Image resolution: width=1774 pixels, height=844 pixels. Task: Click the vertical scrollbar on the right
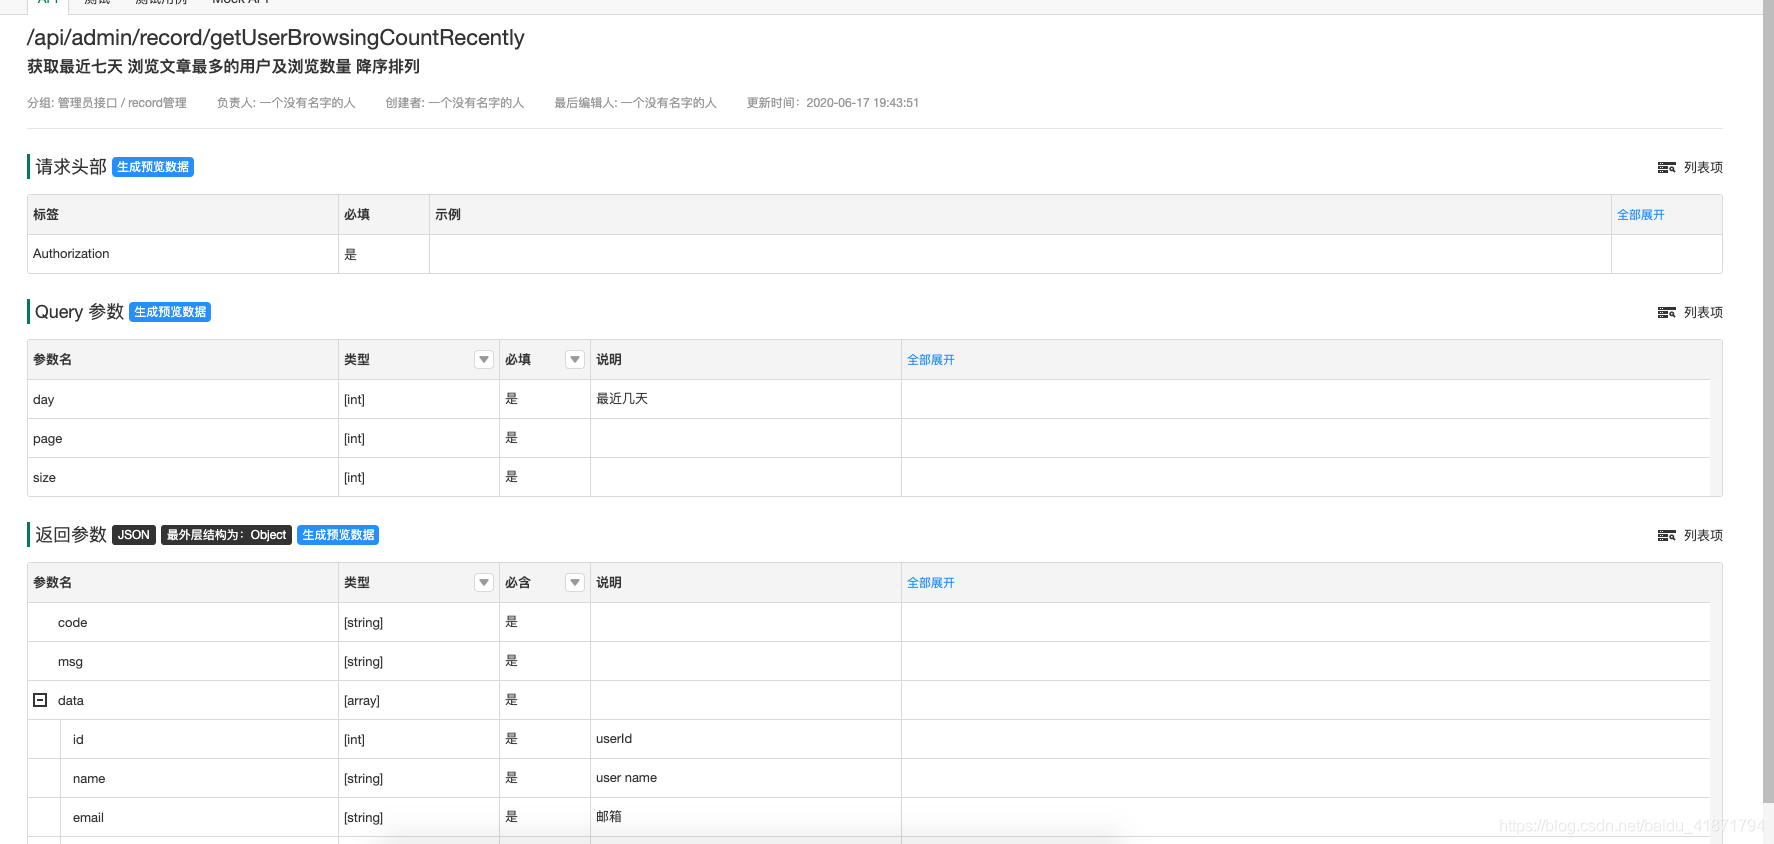coord(1768,402)
